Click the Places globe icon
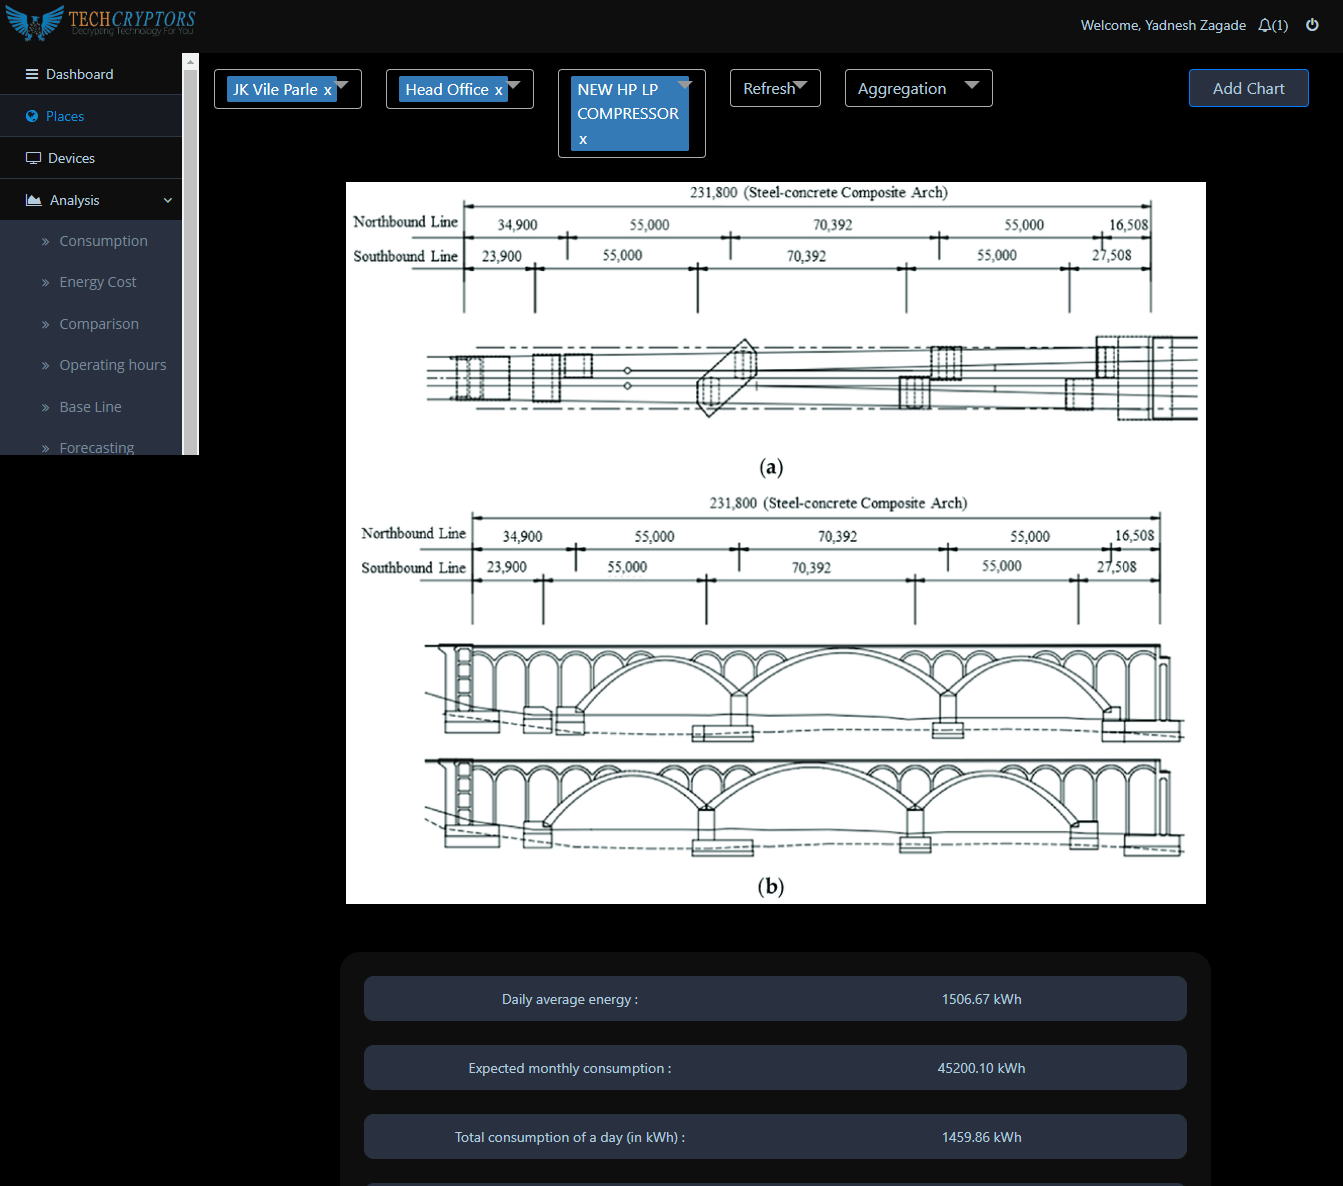Image resolution: width=1343 pixels, height=1186 pixels. pyautogui.click(x=32, y=116)
